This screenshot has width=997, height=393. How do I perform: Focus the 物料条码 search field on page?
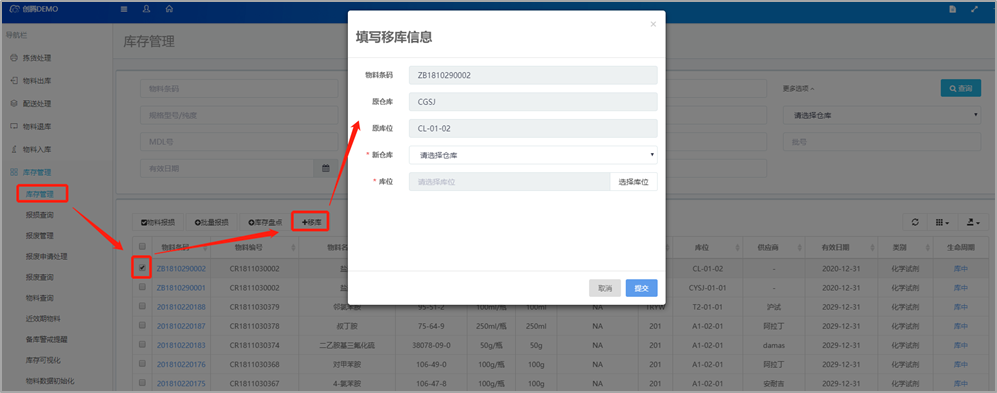pos(239,89)
